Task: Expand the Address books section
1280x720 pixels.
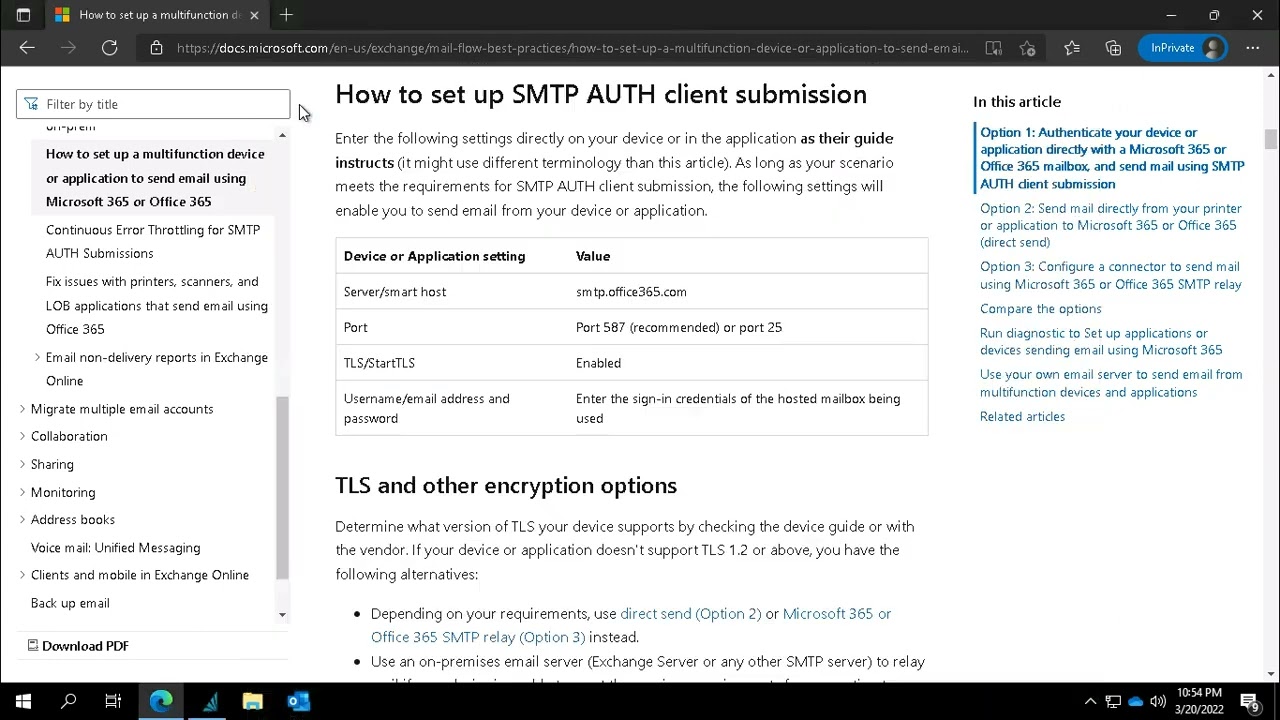Action: click(22, 520)
